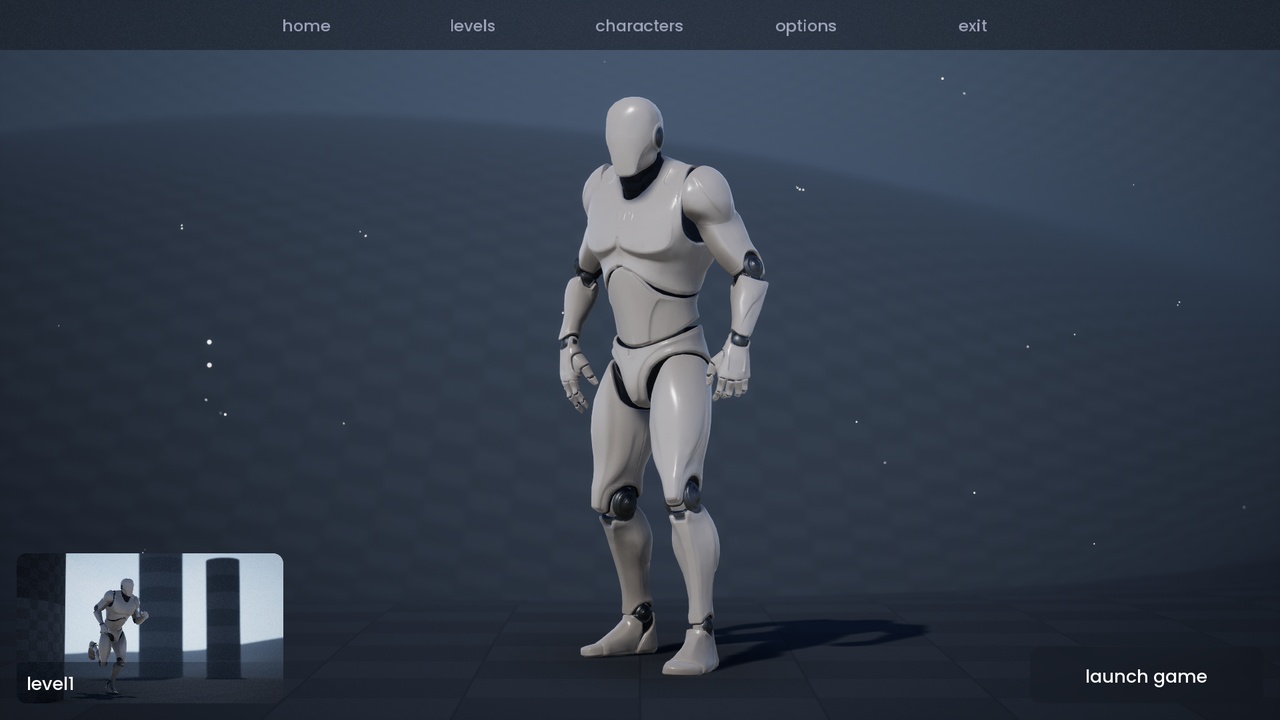The height and width of the screenshot is (720, 1280).
Task: Click the launch game button
Action: tap(1146, 676)
